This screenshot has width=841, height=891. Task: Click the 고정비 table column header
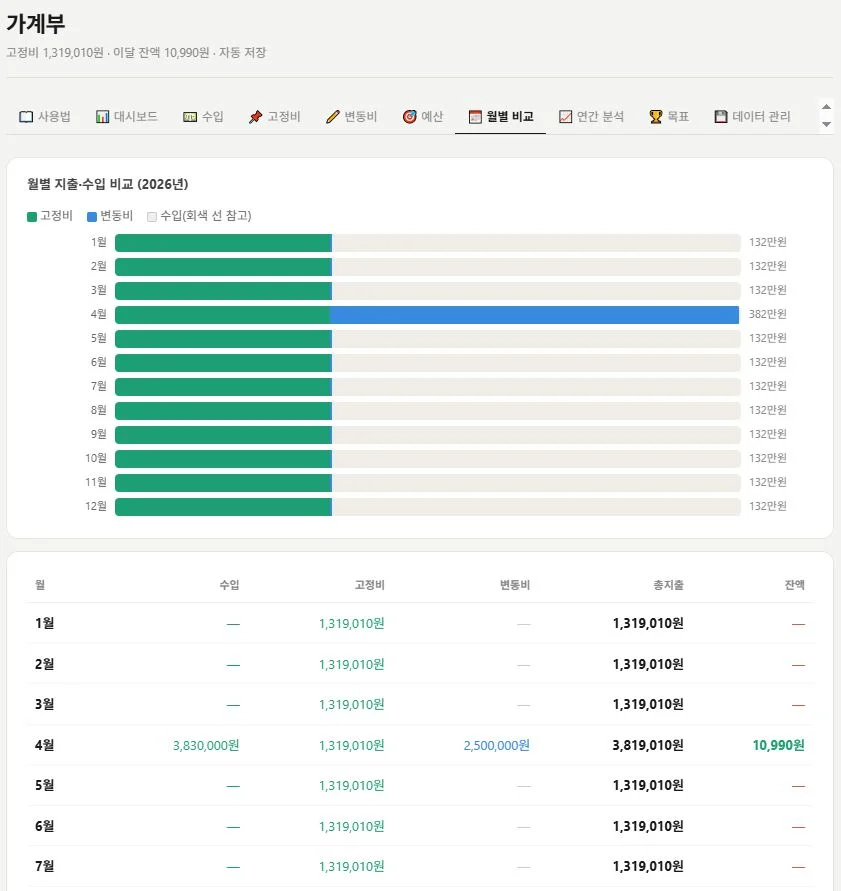[370, 585]
